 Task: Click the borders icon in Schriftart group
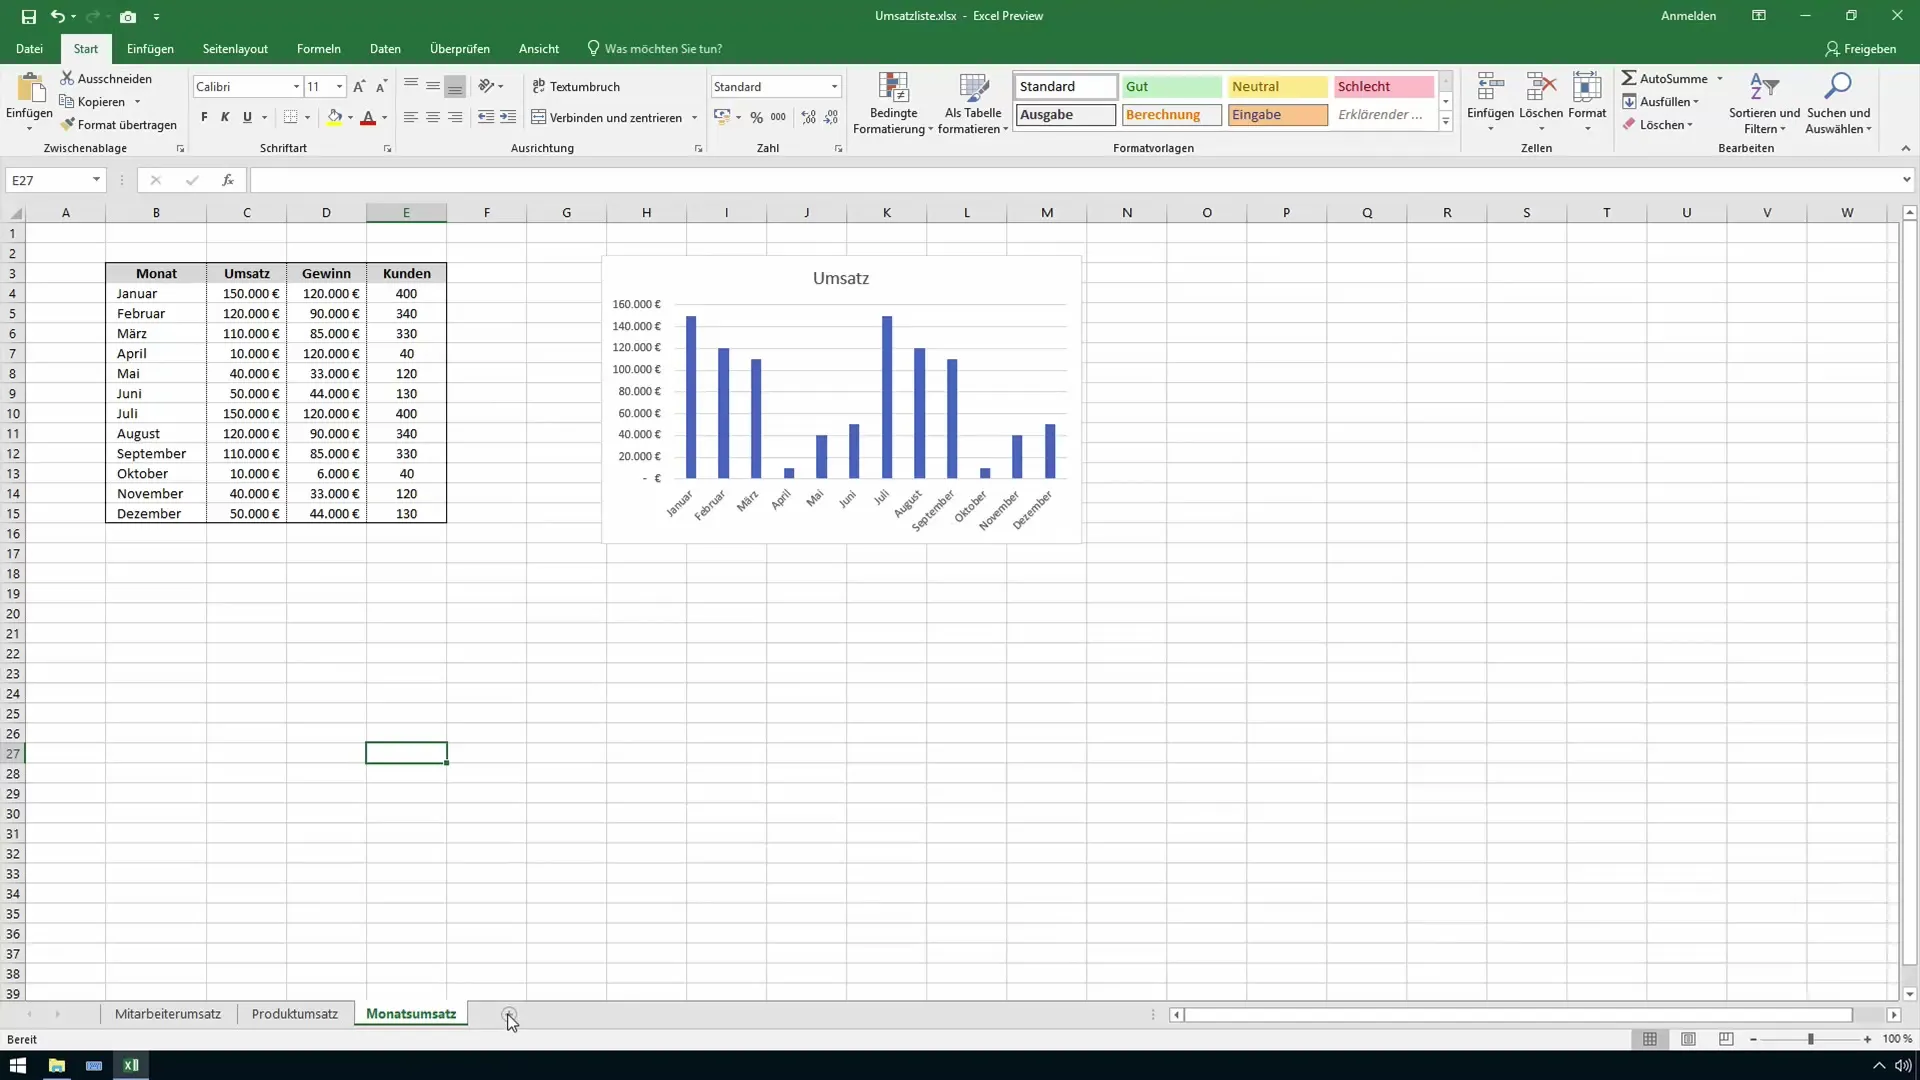coord(290,117)
